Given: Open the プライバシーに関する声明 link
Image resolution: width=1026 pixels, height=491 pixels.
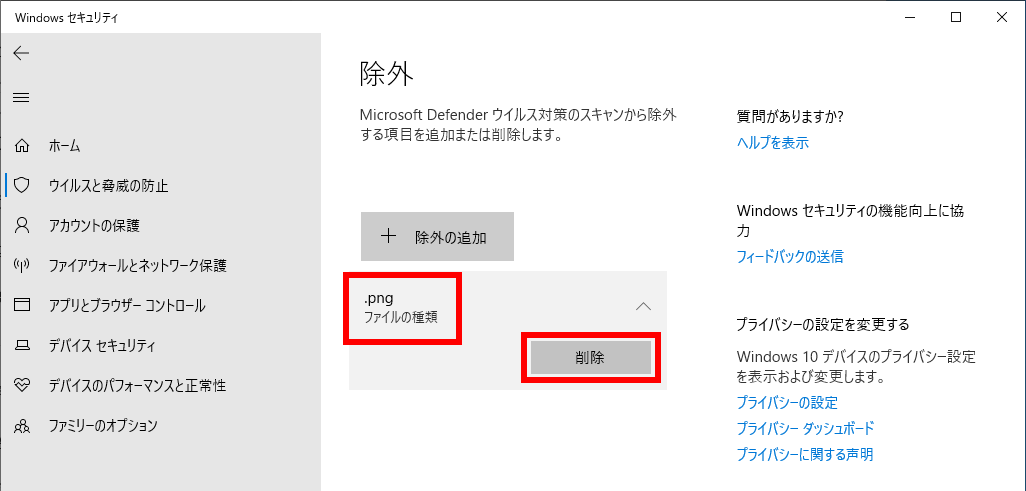Looking at the screenshot, I should (x=805, y=454).
